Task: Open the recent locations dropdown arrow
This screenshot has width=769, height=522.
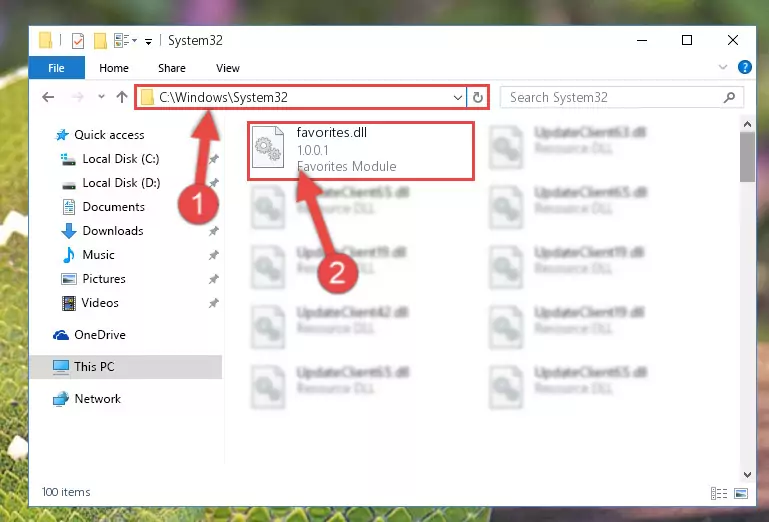Action: pyautogui.click(x=101, y=97)
